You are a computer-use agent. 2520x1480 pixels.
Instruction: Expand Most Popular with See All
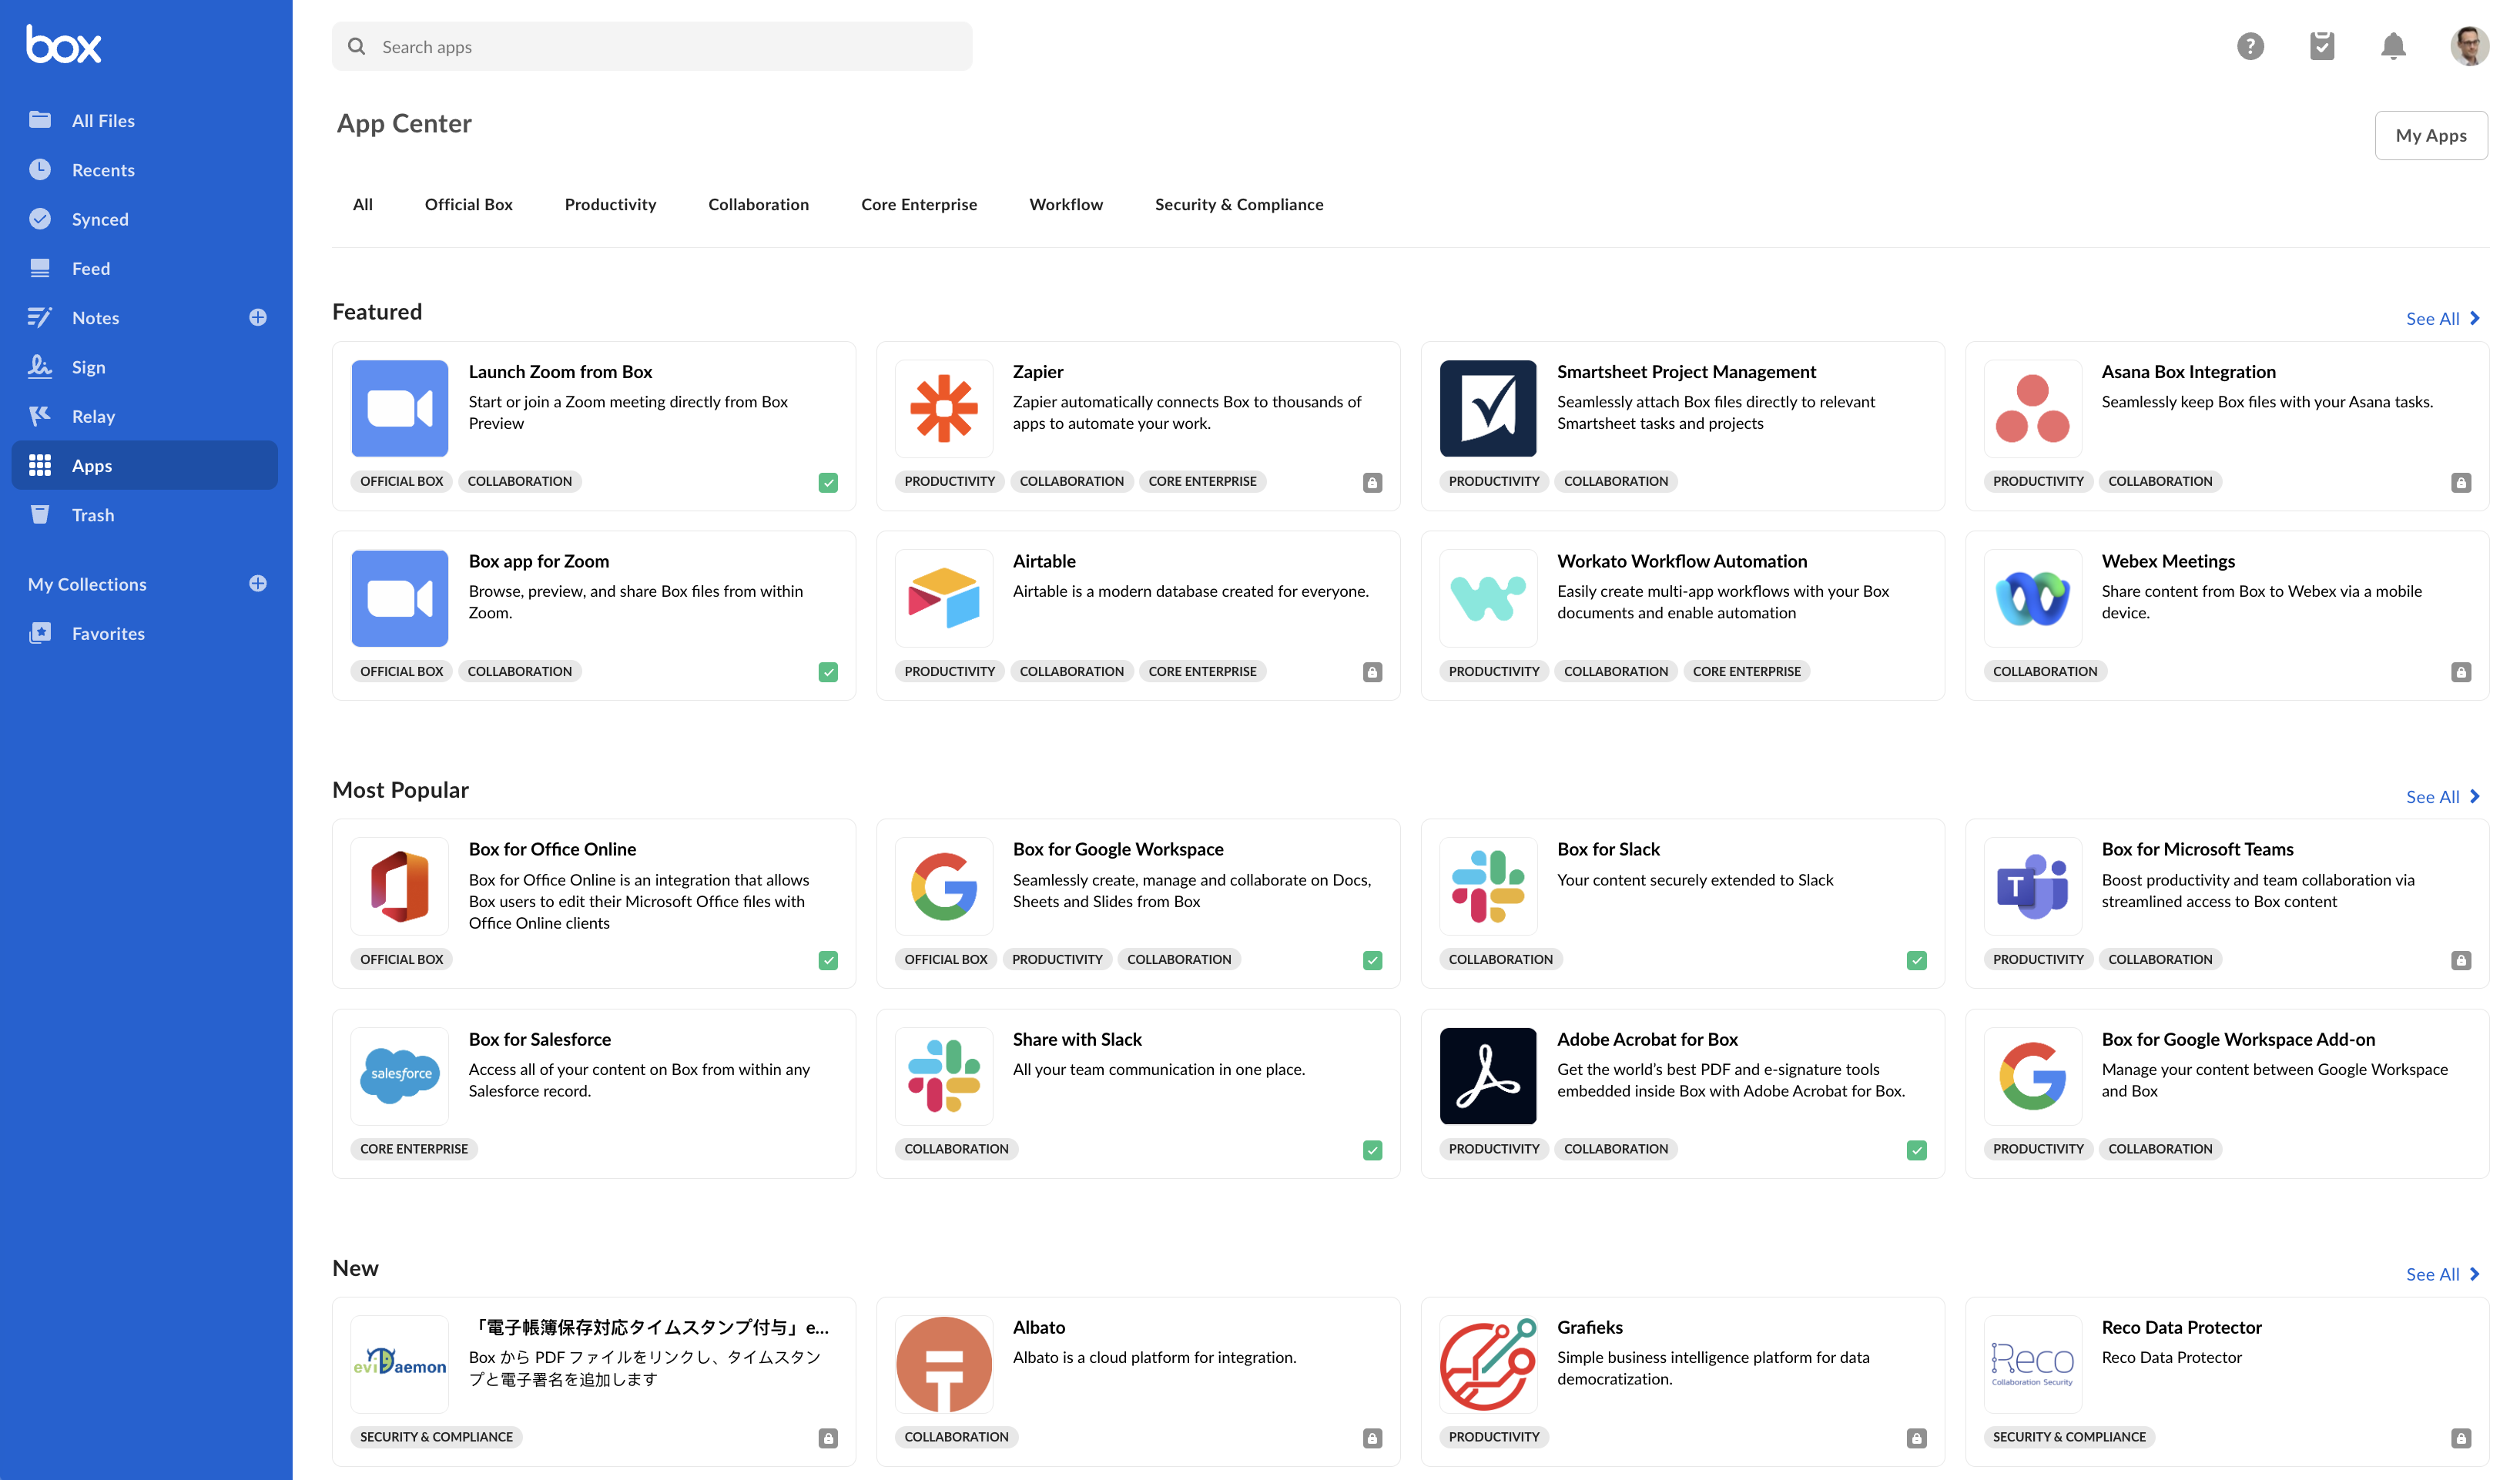2442,796
